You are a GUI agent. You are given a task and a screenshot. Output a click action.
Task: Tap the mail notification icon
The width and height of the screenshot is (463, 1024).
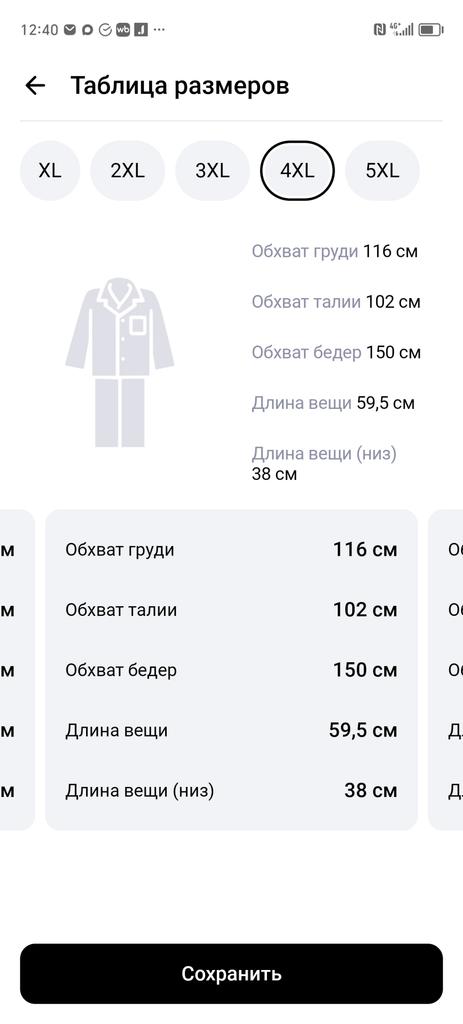point(70,29)
